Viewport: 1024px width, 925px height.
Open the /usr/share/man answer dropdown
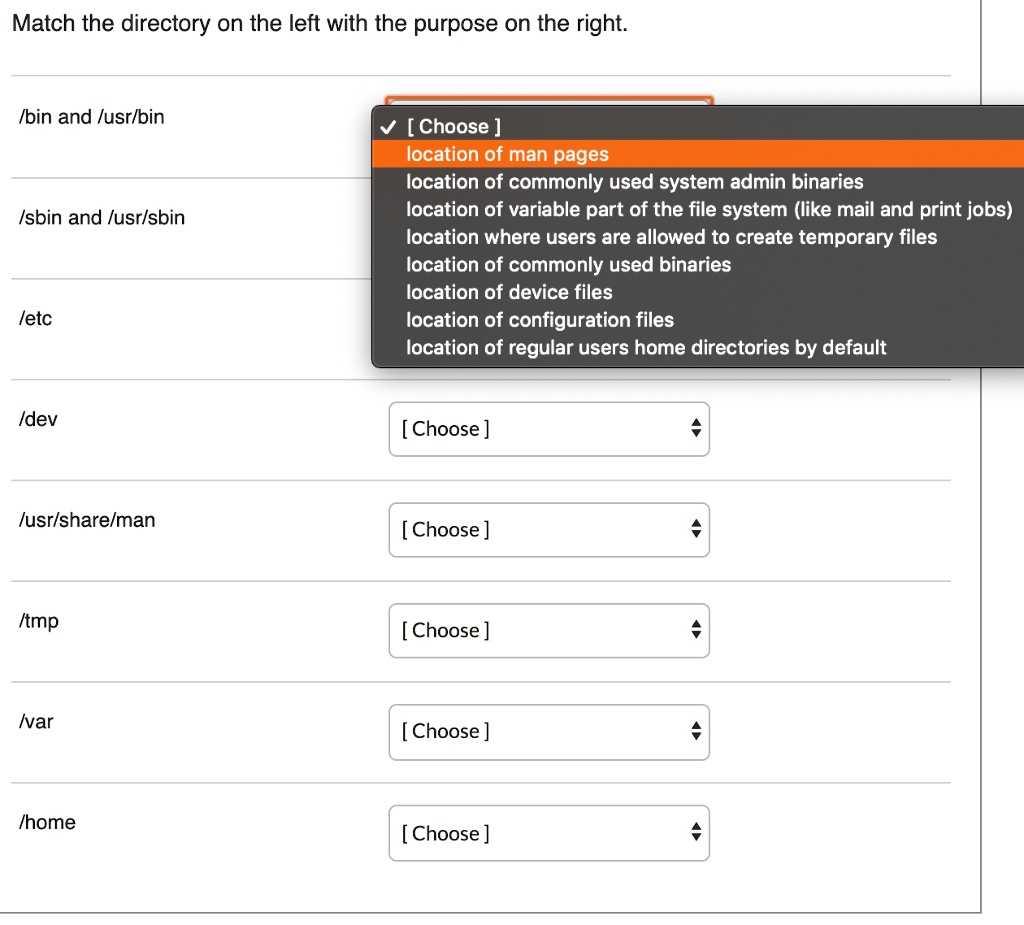tap(548, 529)
